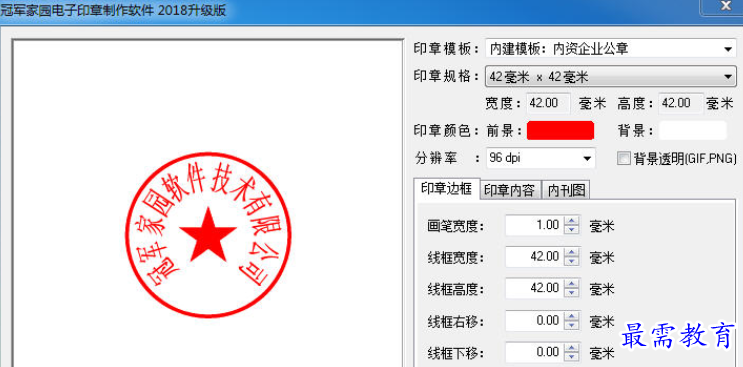The image size is (743, 367).
Task: Decrease 线框高度 with the down arrow
Action: [x=572, y=293]
